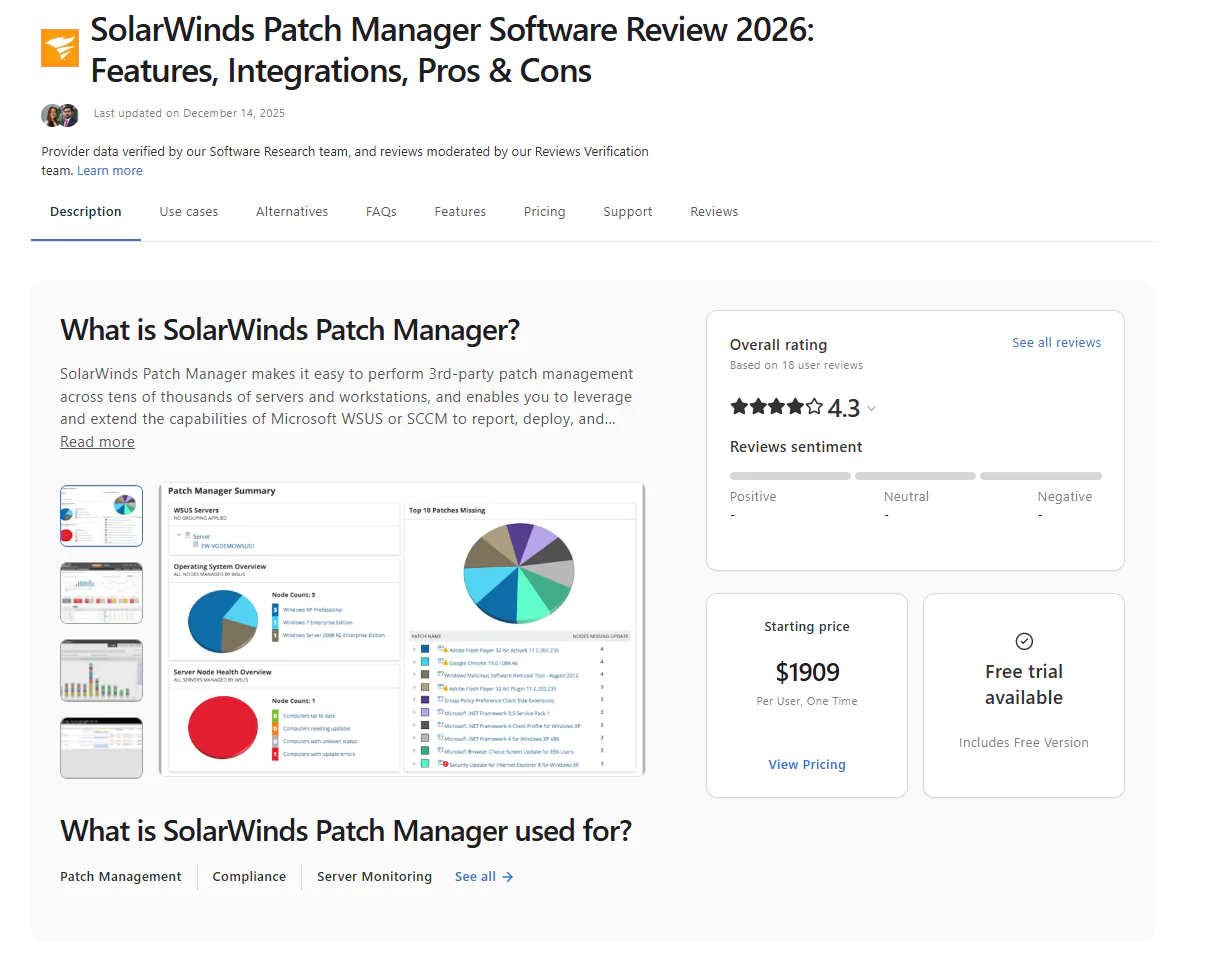Viewport: 1205px width, 963px height.
Task: Click the Neutral sentiment bar
Action: 915,476
